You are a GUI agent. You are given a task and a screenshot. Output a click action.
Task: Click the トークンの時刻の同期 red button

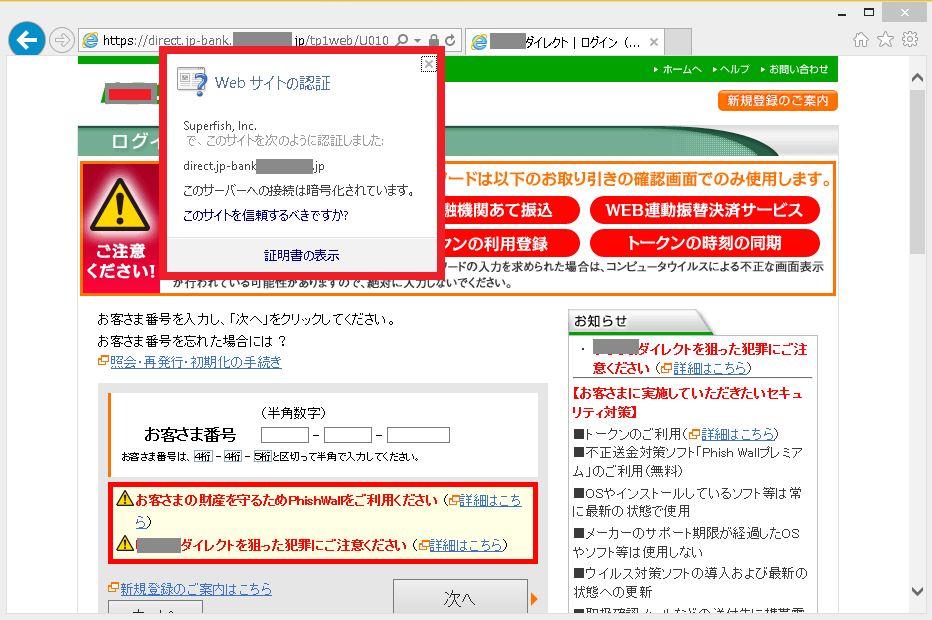704,243
